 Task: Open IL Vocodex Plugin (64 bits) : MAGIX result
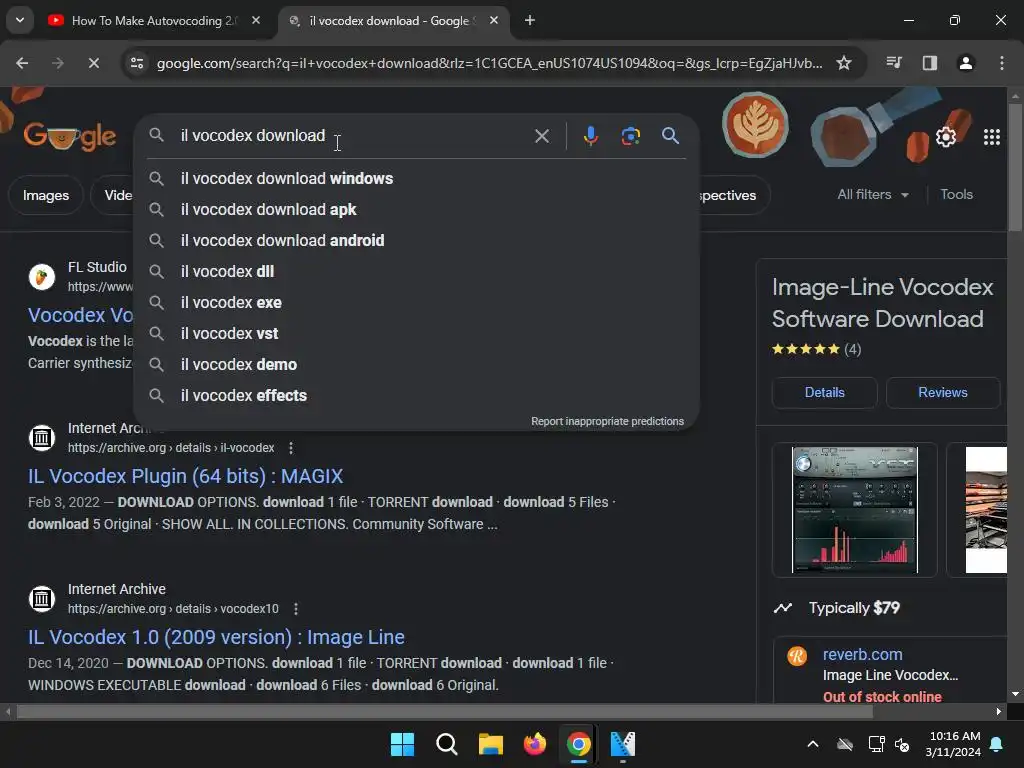185,476
